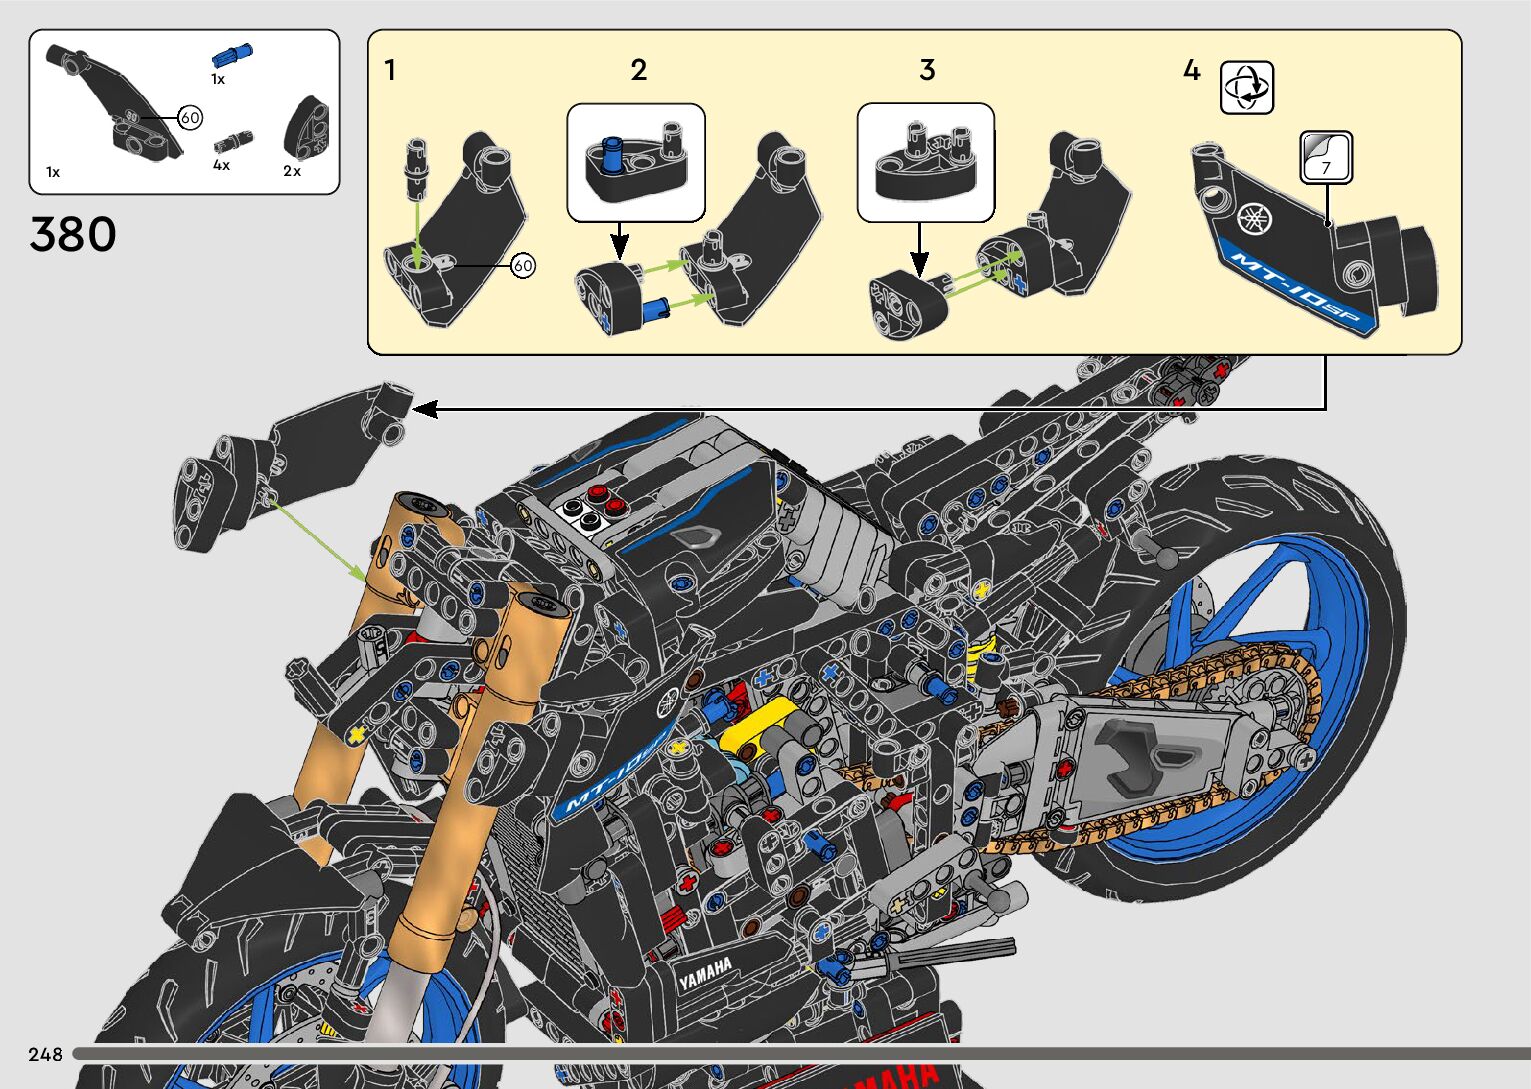Click the circled 60 callout in parts box
This screenshot has height=1089, width=1531.
pyautogui.click(x=190, y=118)
